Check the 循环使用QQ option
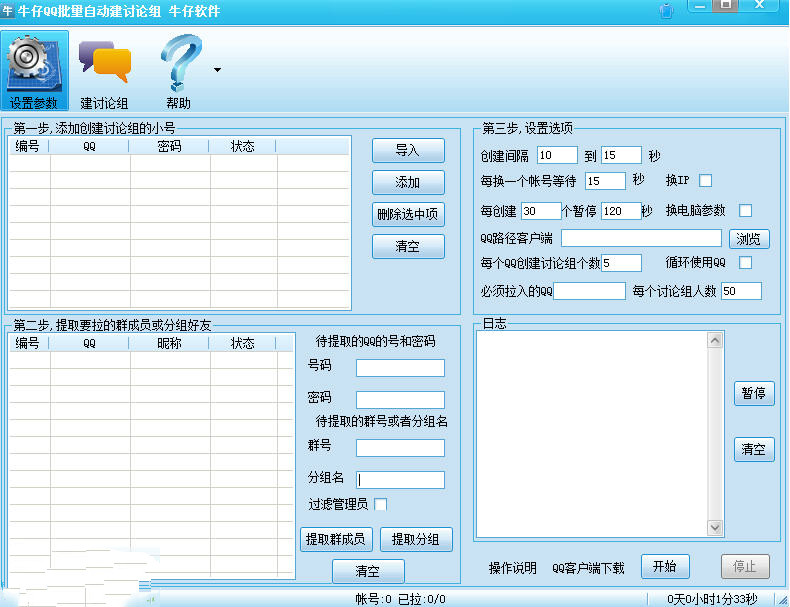 click(745, 263)
